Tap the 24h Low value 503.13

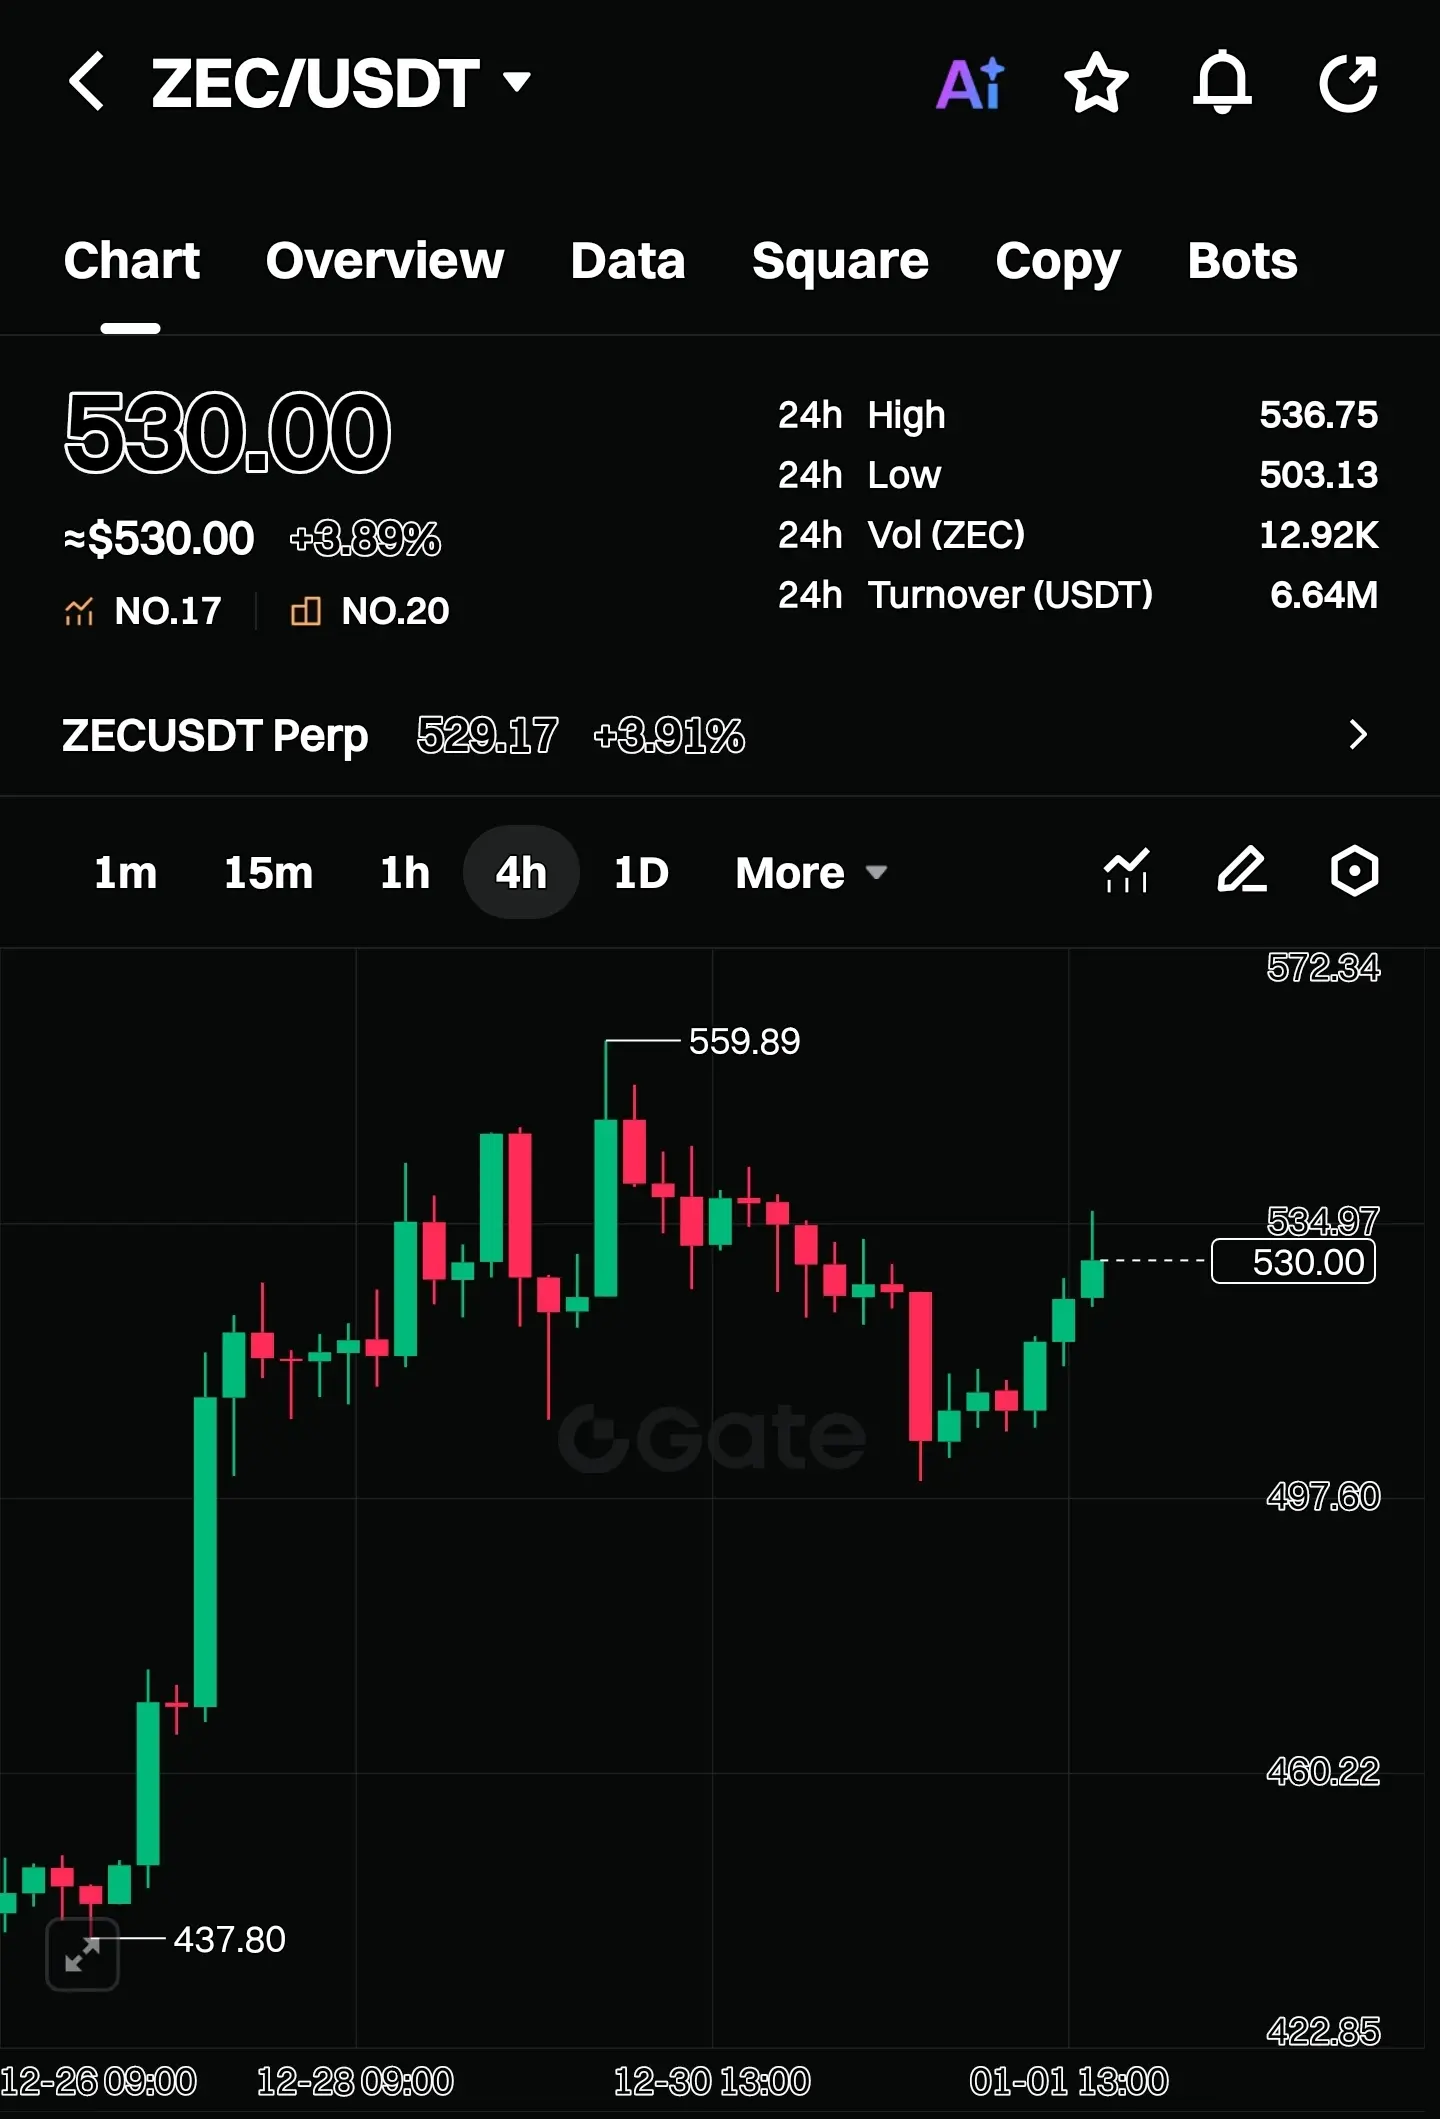(x=1318, y=475)
